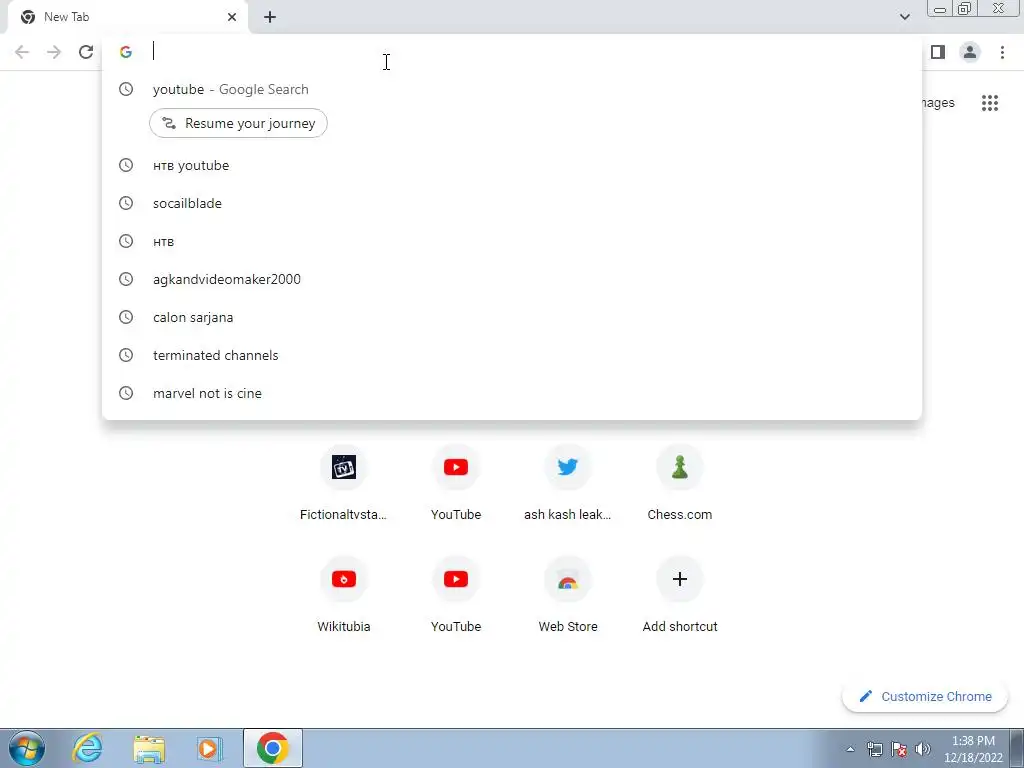
Task: Open the Wikitubia shortcut
Action: (344, 597)
